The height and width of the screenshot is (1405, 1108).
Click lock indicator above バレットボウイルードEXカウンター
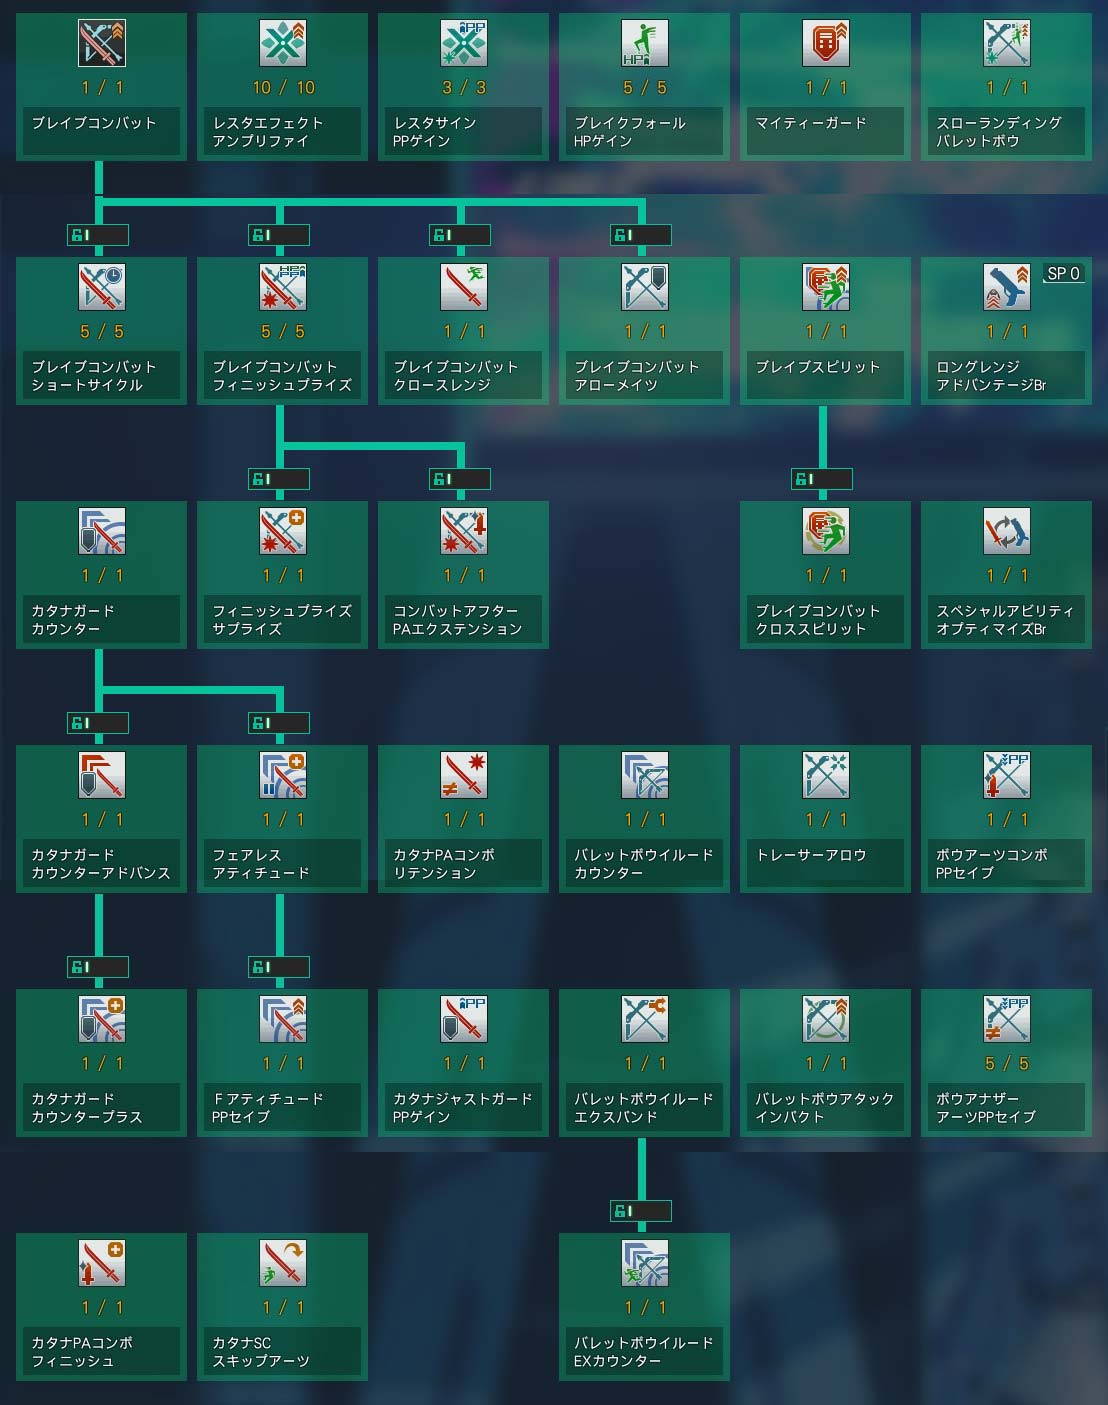641,1211
